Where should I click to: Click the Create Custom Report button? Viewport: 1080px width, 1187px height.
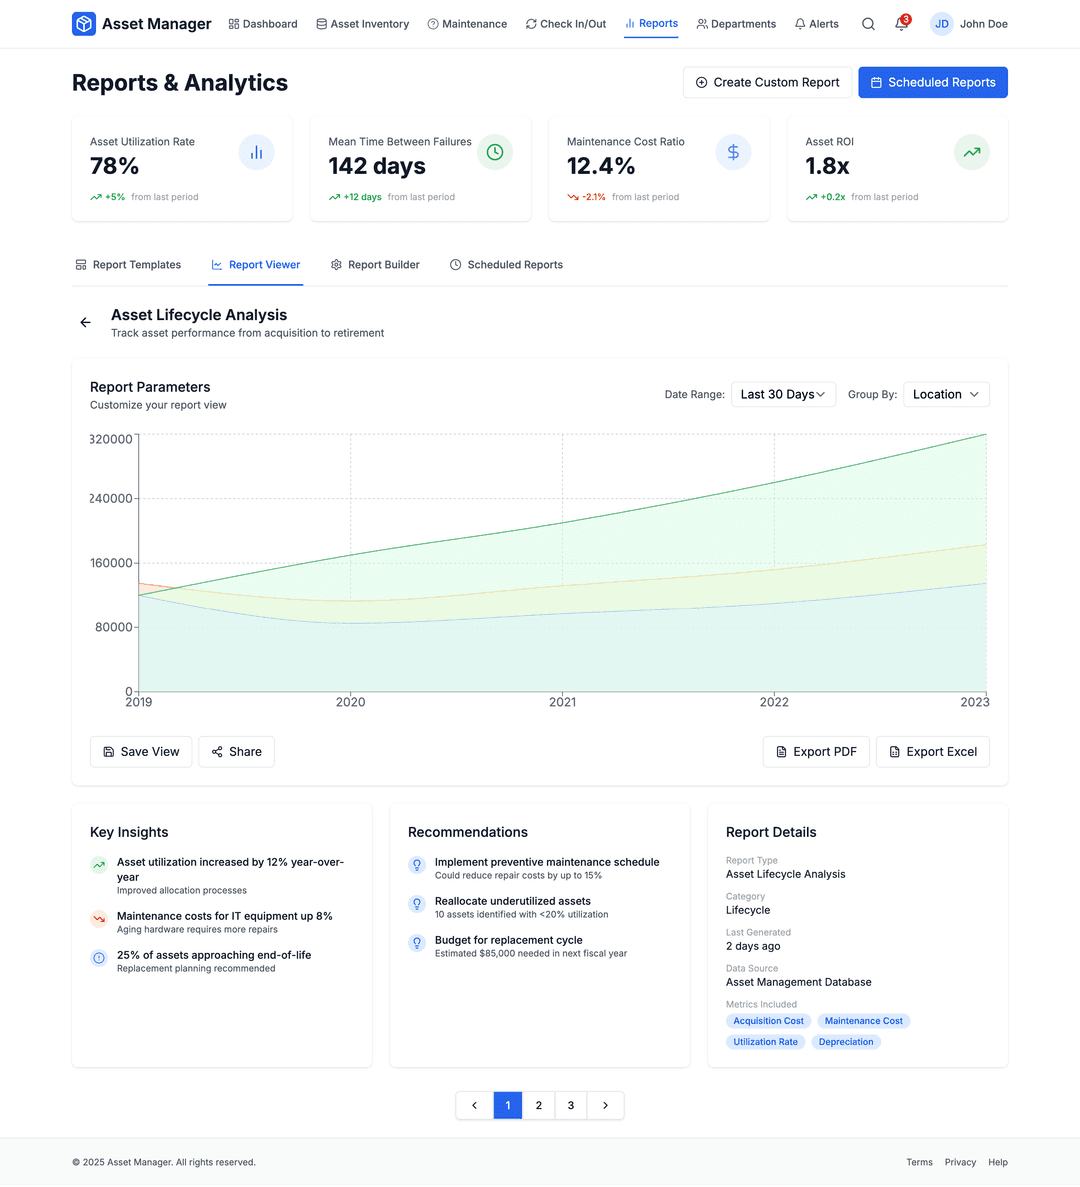[767, 82]
